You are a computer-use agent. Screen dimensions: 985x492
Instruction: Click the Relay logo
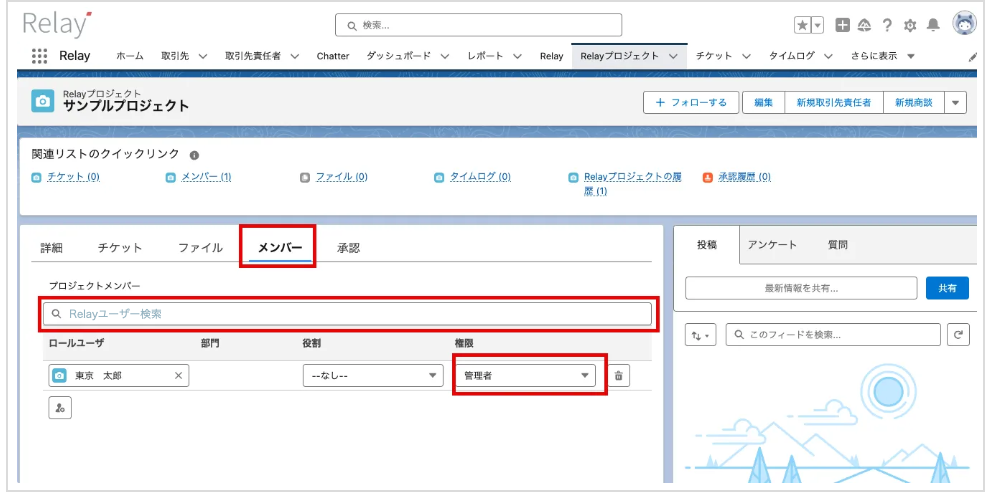57,24
